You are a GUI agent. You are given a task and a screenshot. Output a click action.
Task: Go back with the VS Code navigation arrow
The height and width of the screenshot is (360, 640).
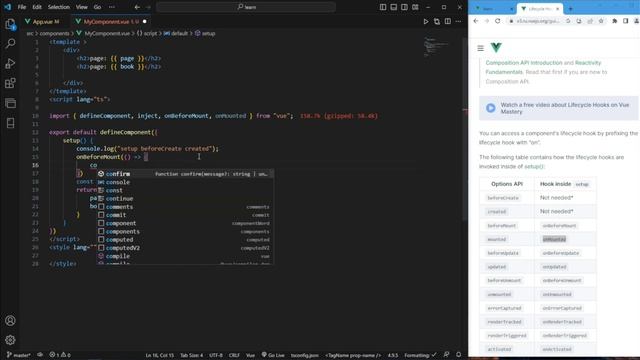[x=137, y=7]
